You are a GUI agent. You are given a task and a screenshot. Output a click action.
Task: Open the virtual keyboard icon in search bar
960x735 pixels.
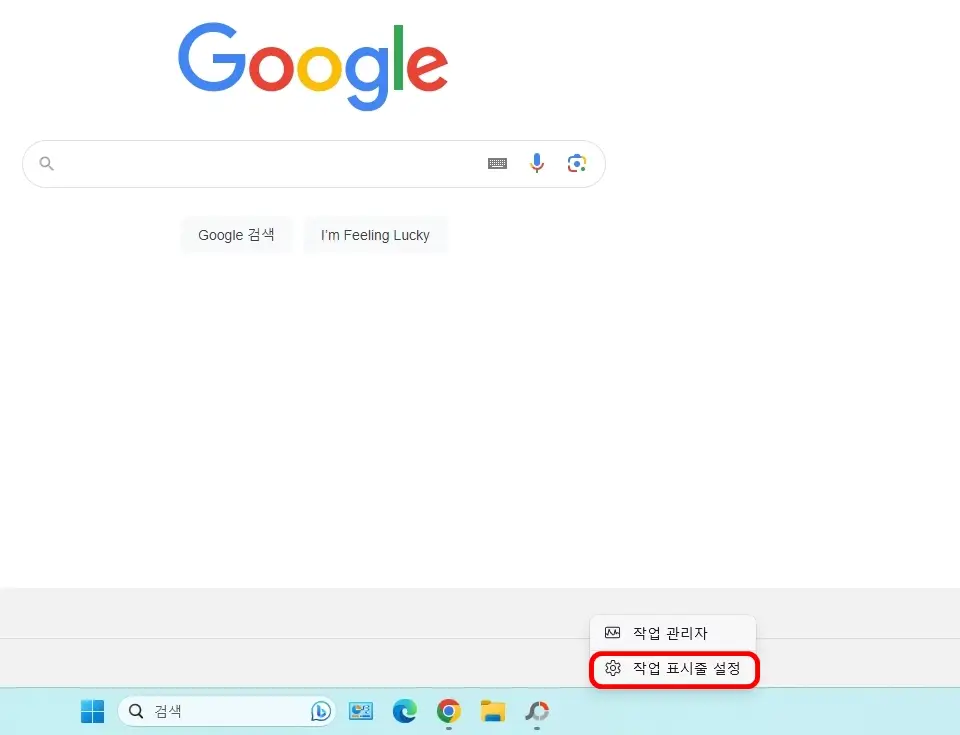[497, 163]
